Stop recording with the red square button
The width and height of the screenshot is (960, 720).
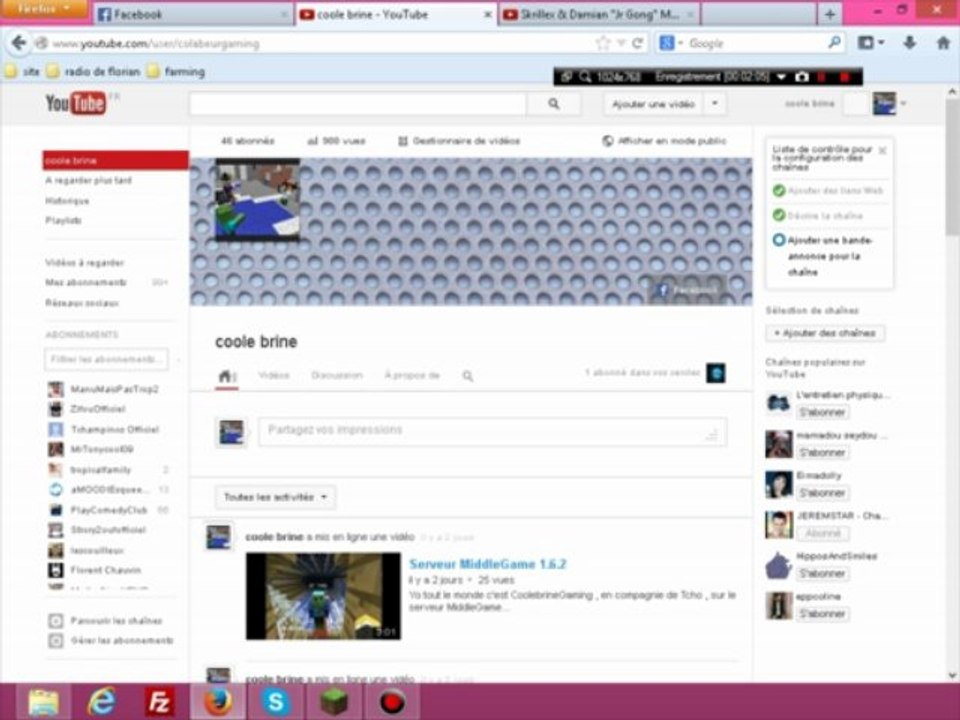pyautogui.click(x=845, y=77)
